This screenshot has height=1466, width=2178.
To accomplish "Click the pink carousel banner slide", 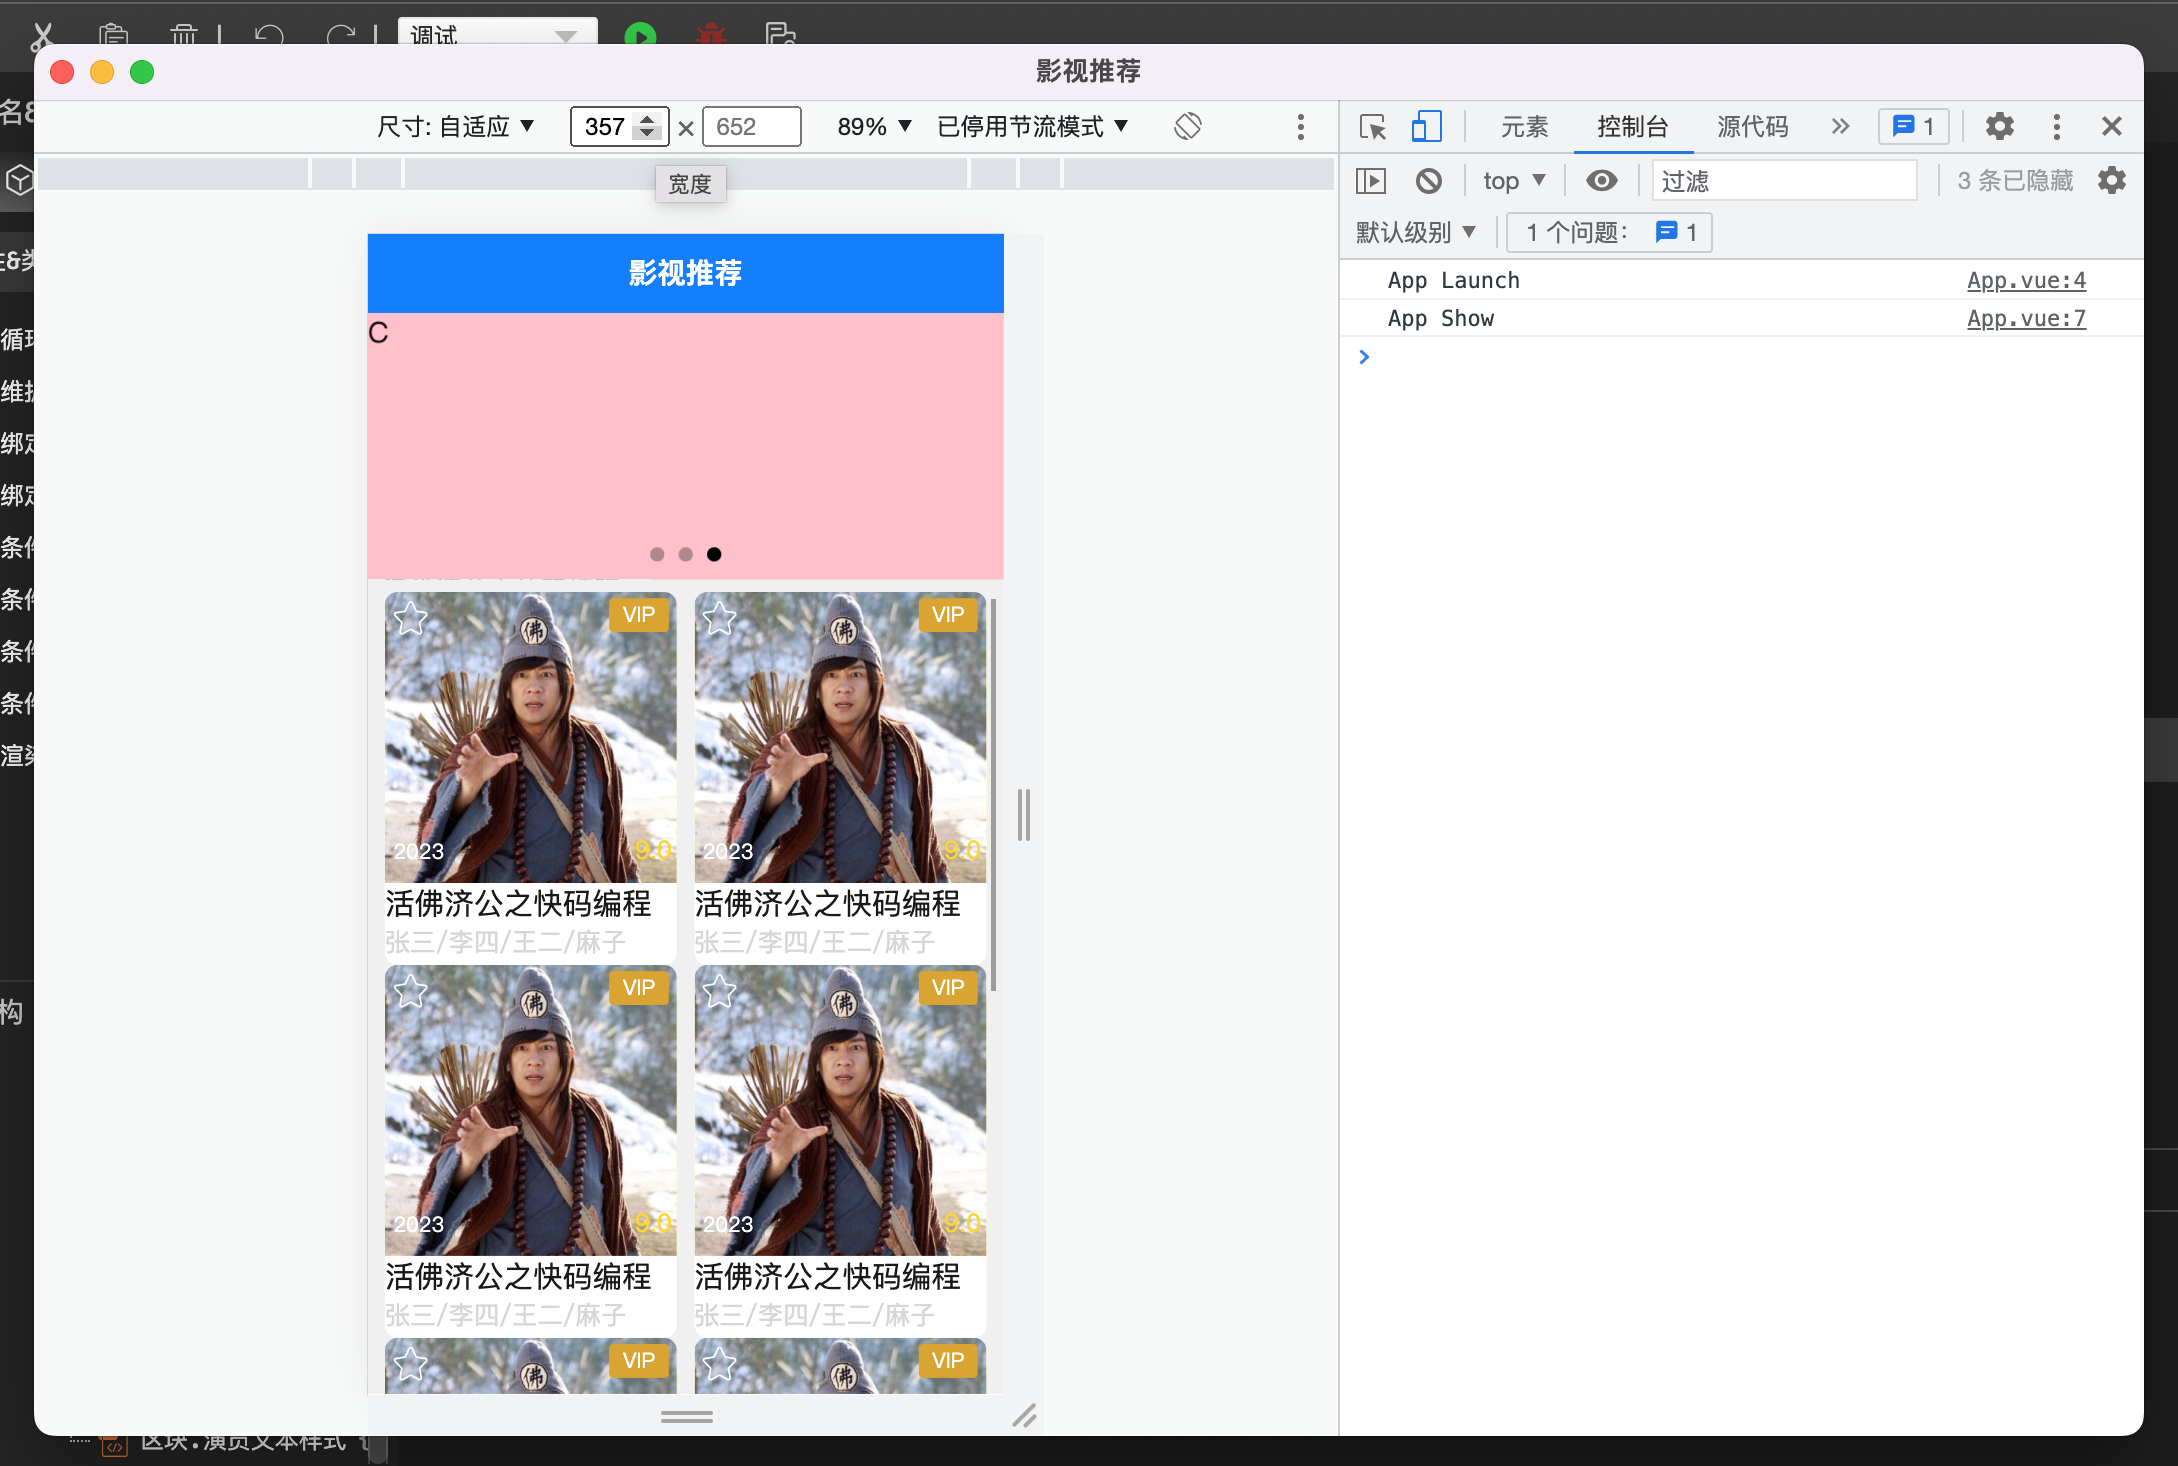I will click(685, 446).
